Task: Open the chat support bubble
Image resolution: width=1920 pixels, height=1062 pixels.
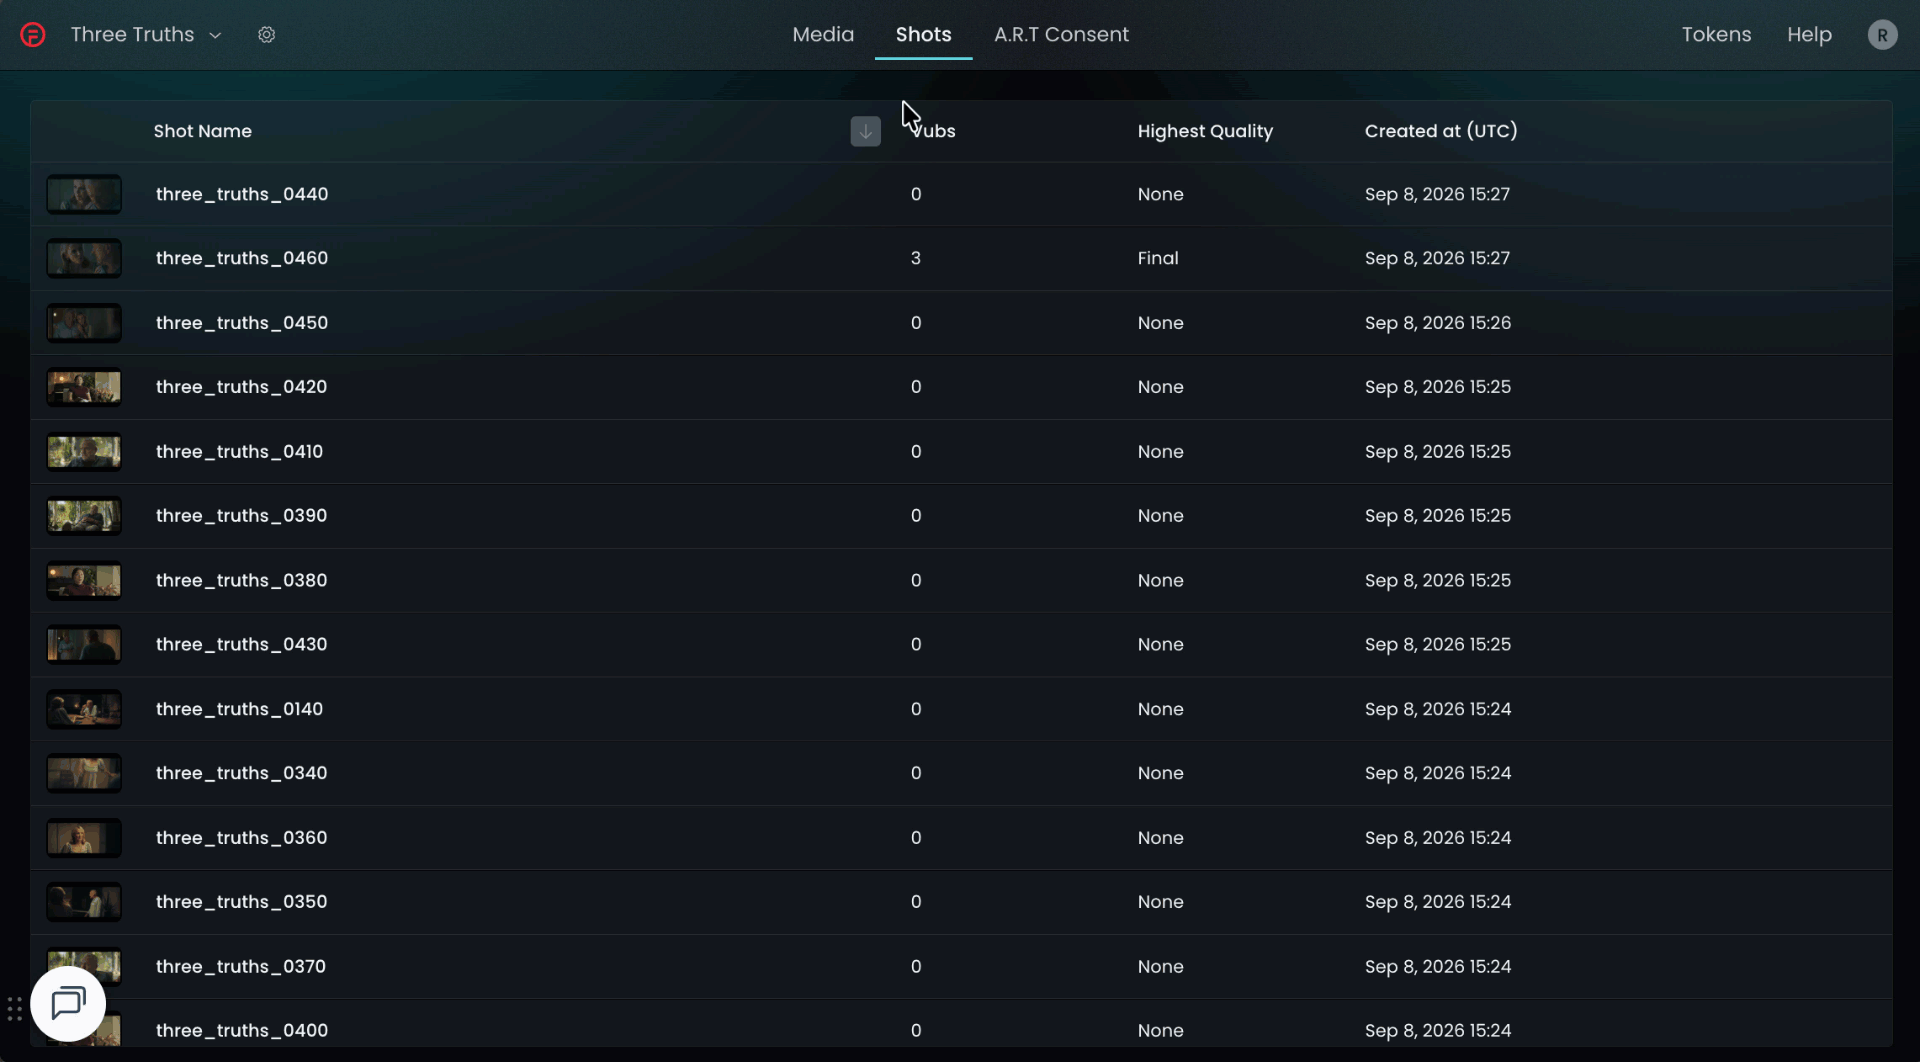Action: click(68, 1003)
